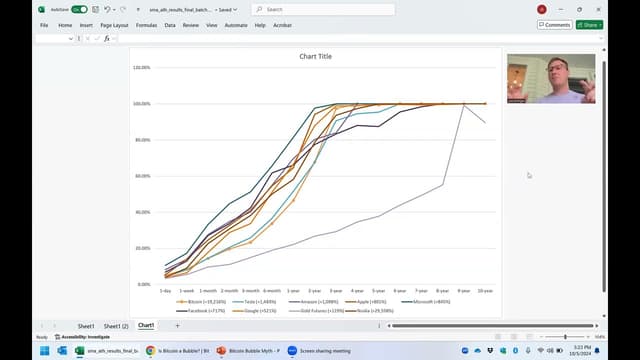This screenshot has height=360, width=640.
Task: Open the Undo history dropdown arrow
Action: [114, 10]
